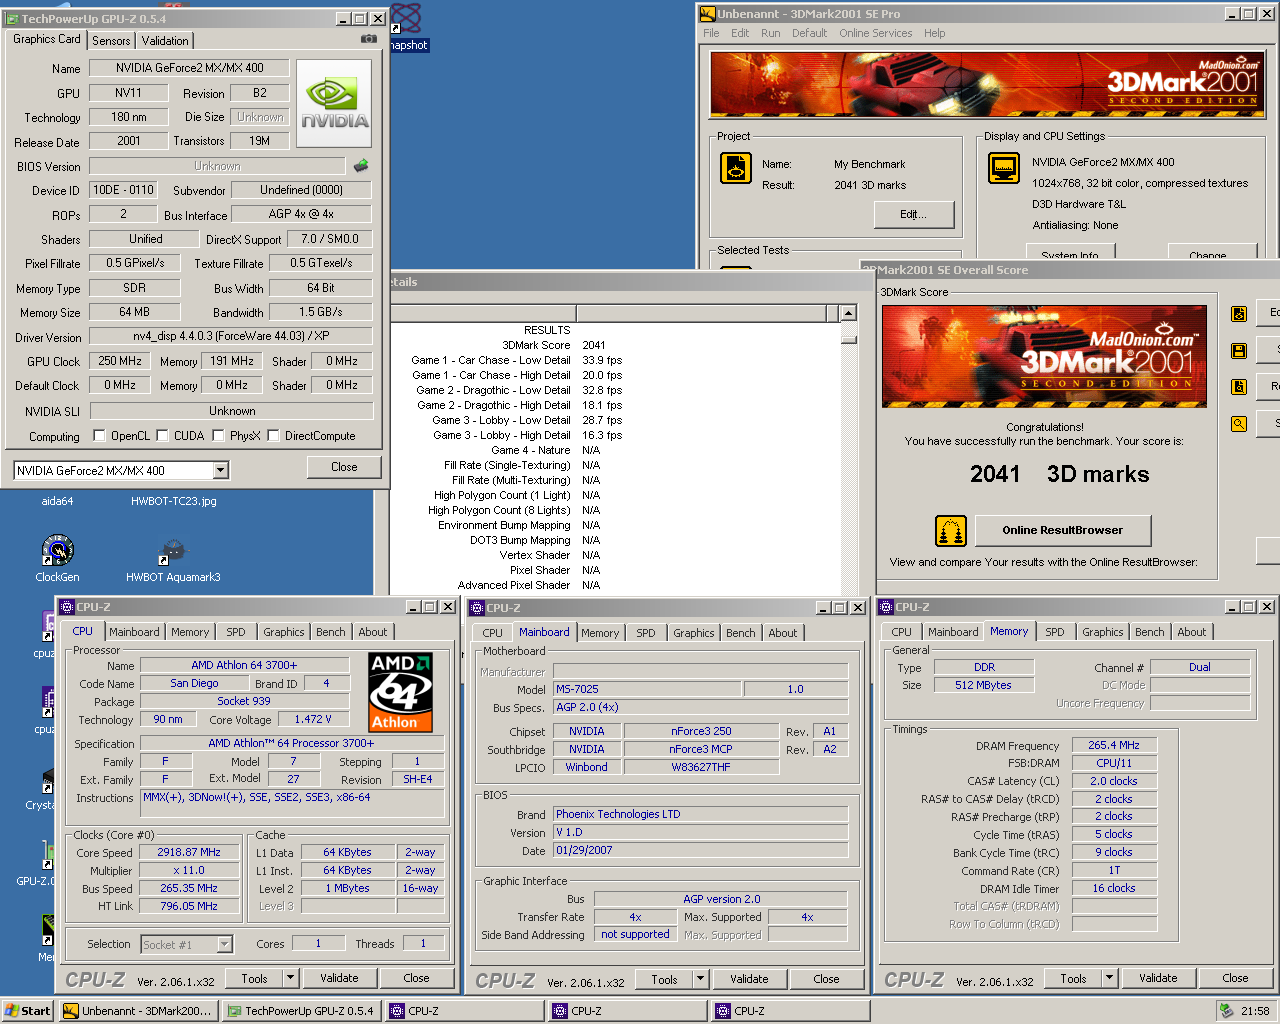
Task: Enable the CUDA checkbox
Action: tap(163, 436)
